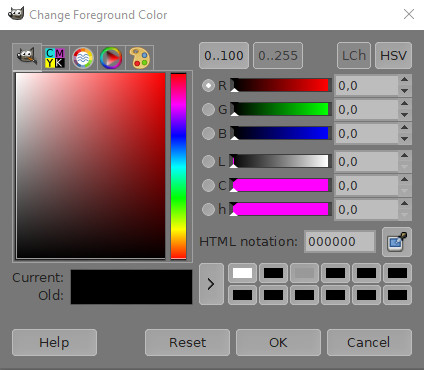
Task: Select the L channel radio button
Action: pyautogui.click(x=208, y=162)
